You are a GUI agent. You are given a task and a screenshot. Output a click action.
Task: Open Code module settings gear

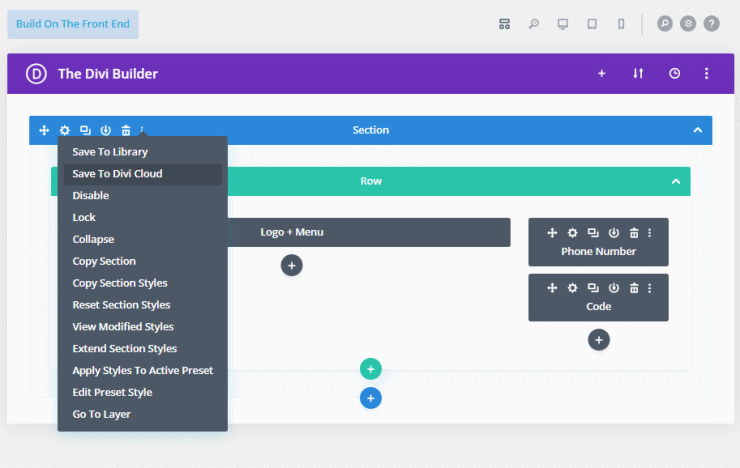coord(572,288)
